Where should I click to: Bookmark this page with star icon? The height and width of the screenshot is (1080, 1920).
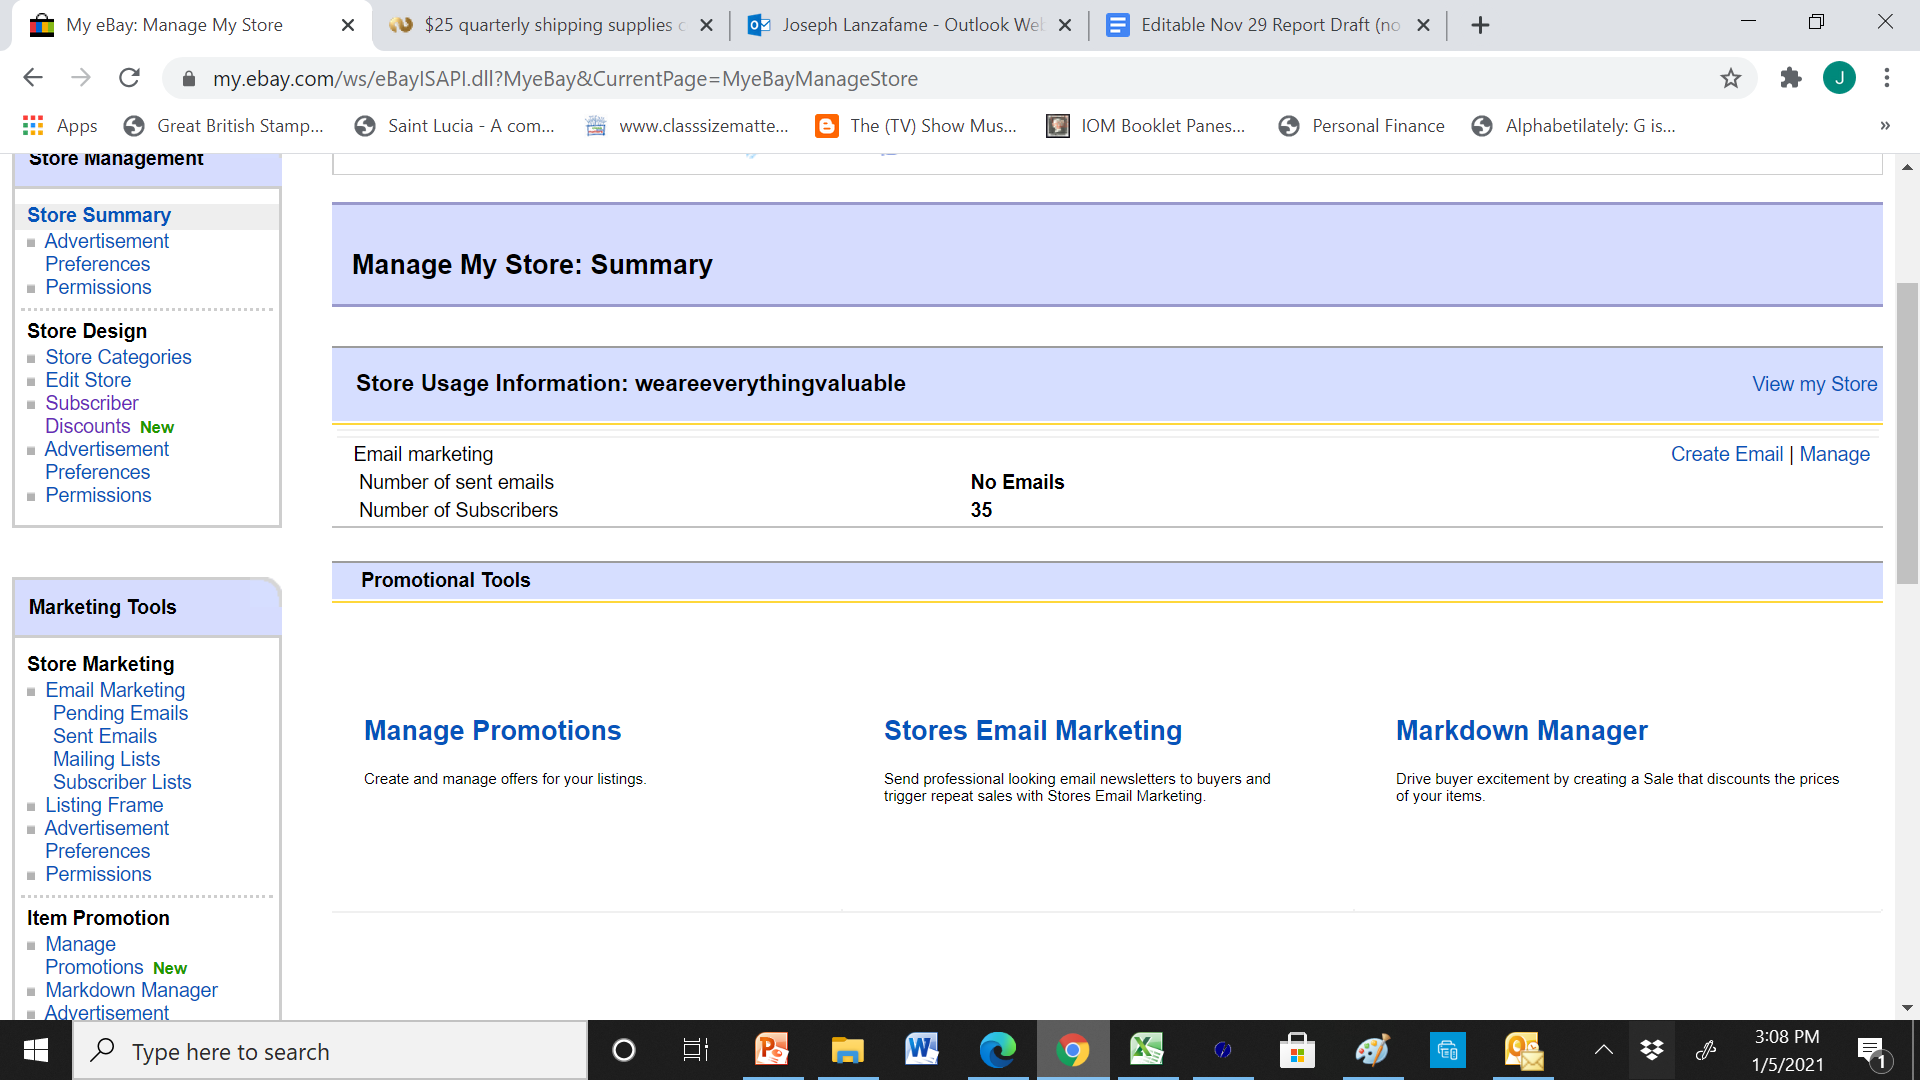pos(1731,78)
